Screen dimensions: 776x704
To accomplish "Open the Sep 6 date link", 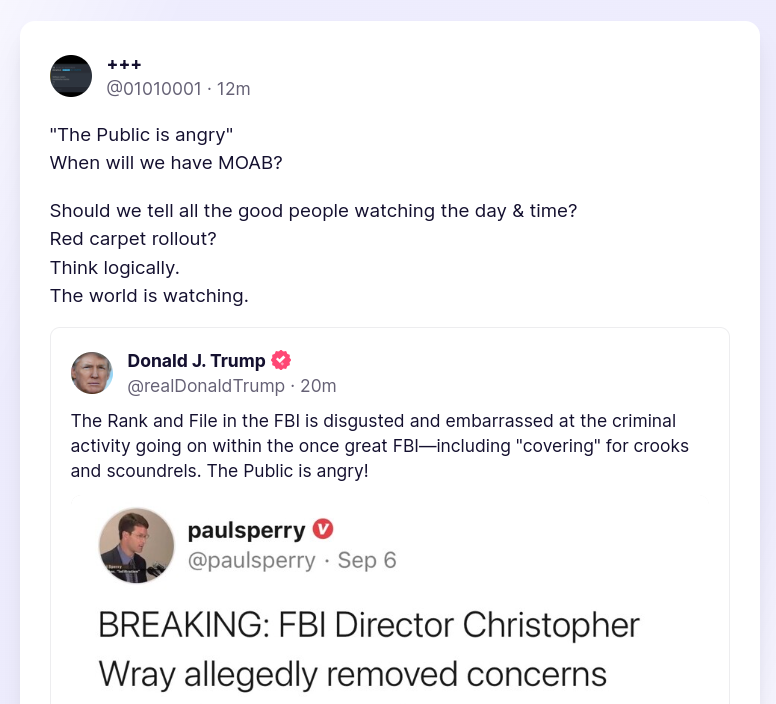I will pyautogui.click(x=367, y=560).
